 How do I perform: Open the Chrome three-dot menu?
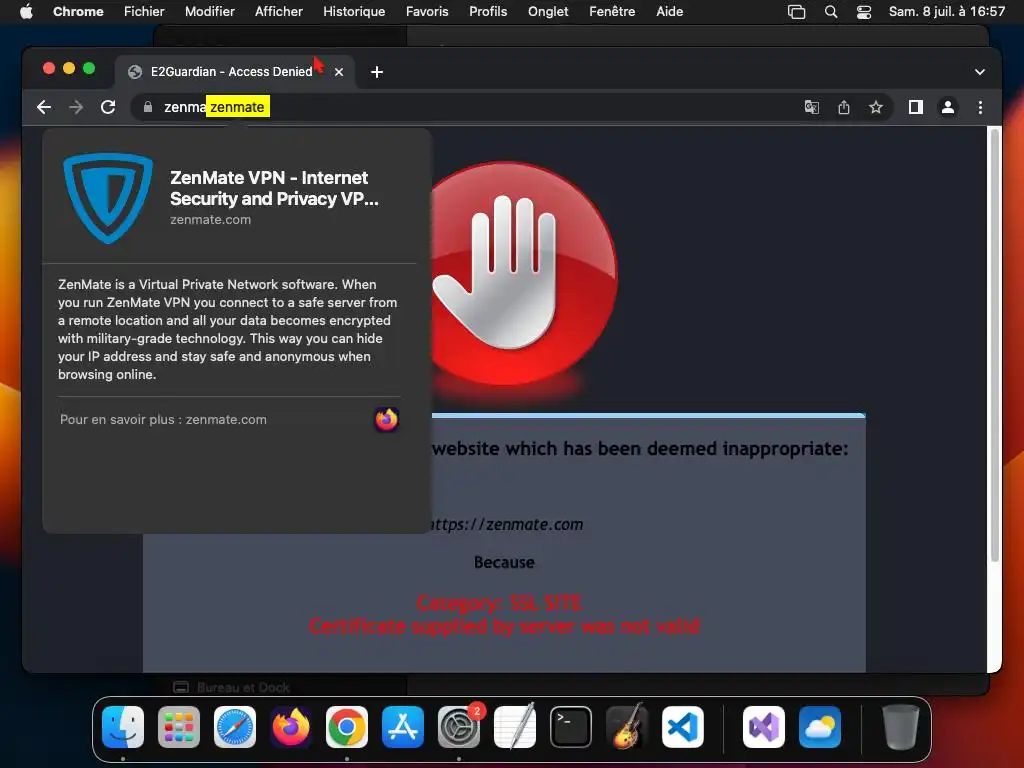click(980, 107)
